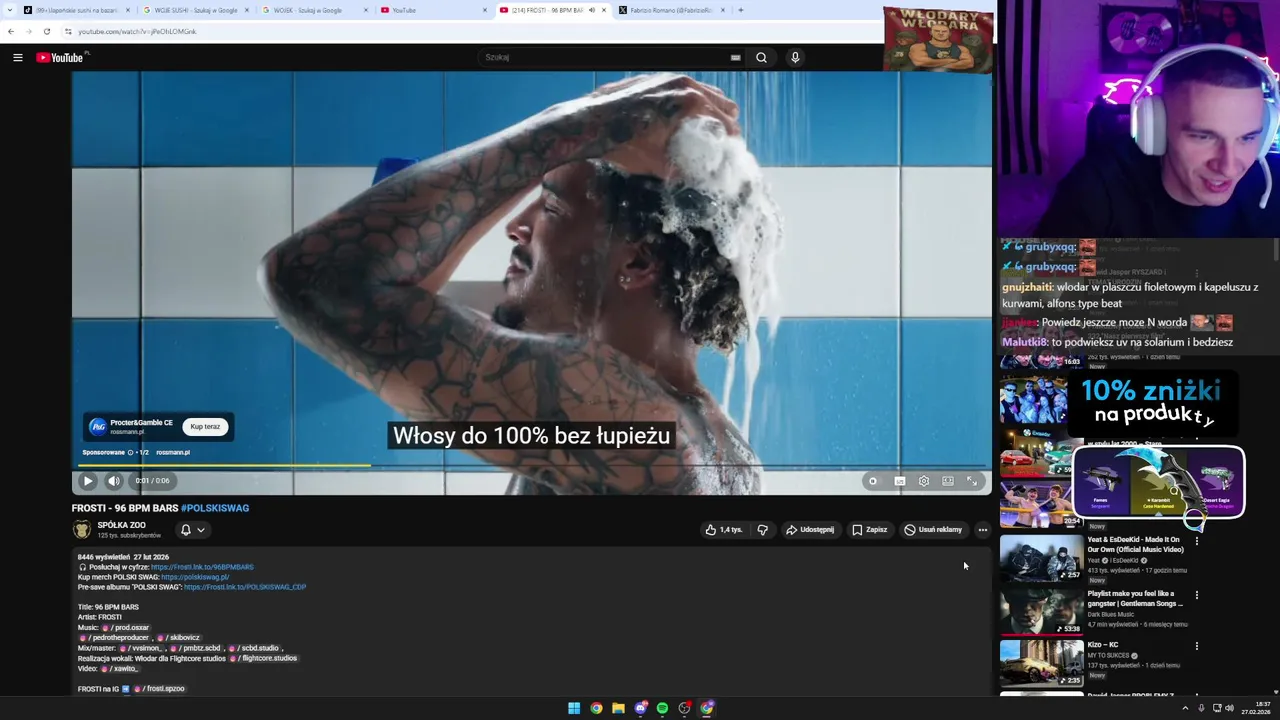Viewport: 1280px width, 720px height.
Task: Switch to WOJEK Google search tab
Action: click(x=314, y=10)
